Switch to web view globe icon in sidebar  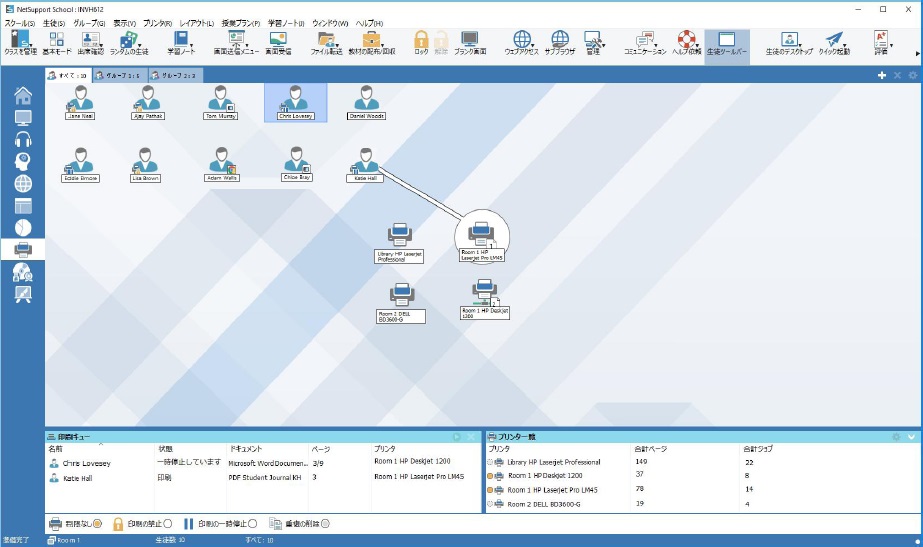pos(22,183)
